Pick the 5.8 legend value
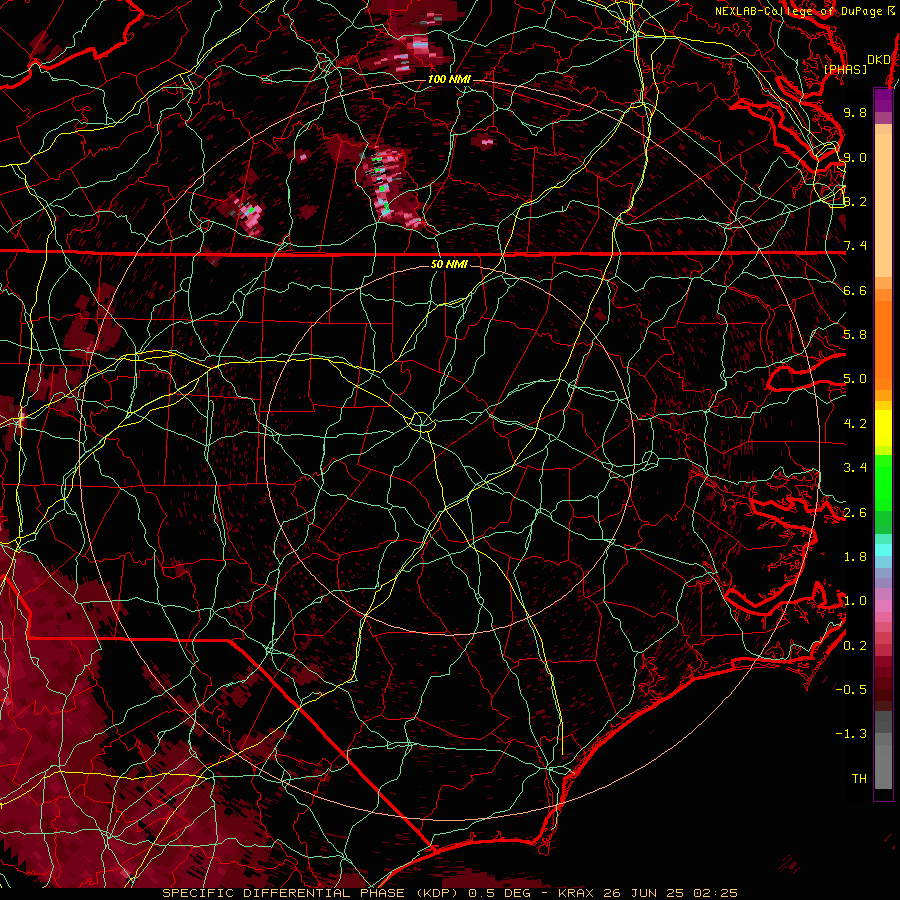 855,335
